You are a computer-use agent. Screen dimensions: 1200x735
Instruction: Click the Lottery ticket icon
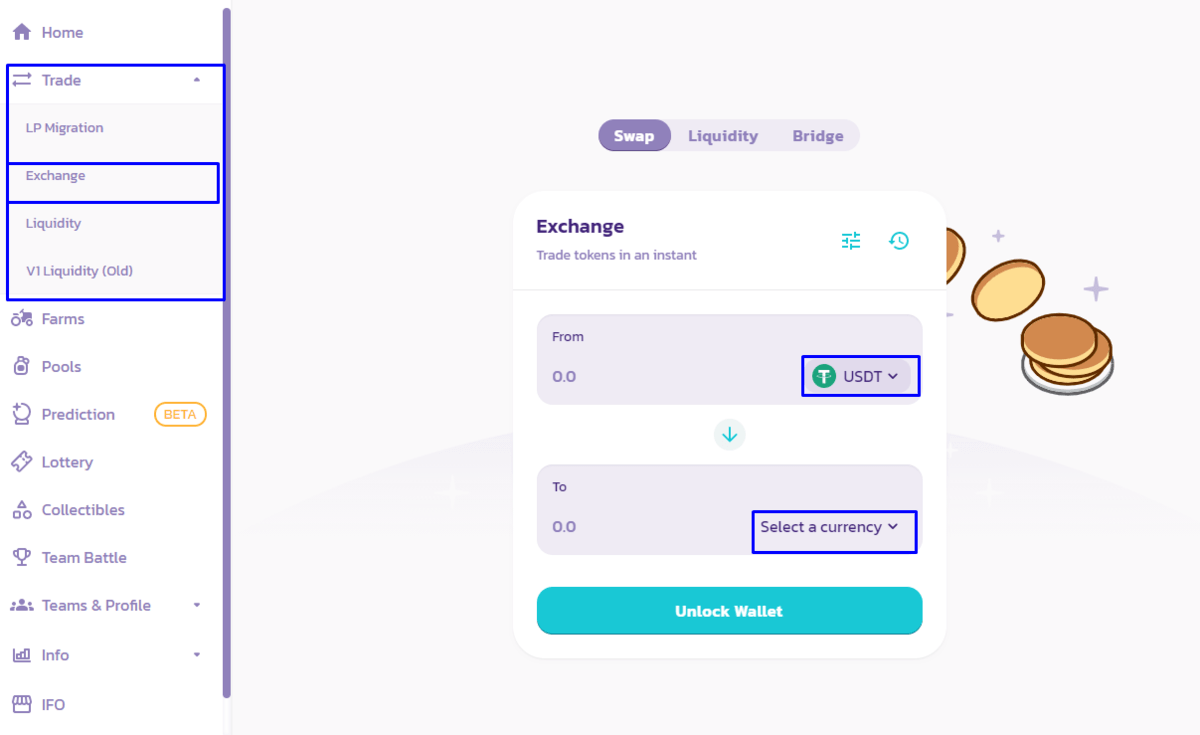click(x=22, y=462)
